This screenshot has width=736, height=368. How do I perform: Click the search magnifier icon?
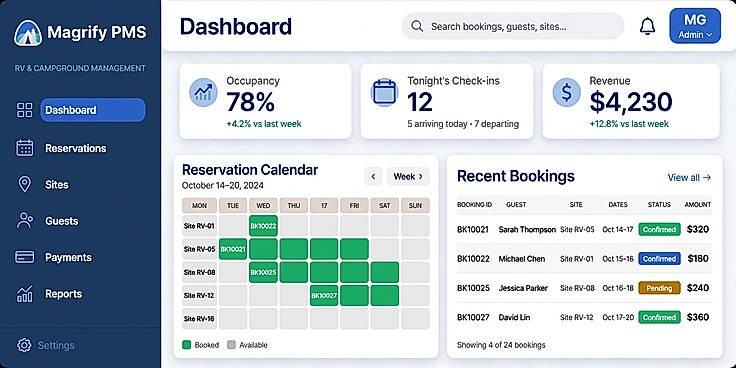pyautogui.click(x=417, y=26)
